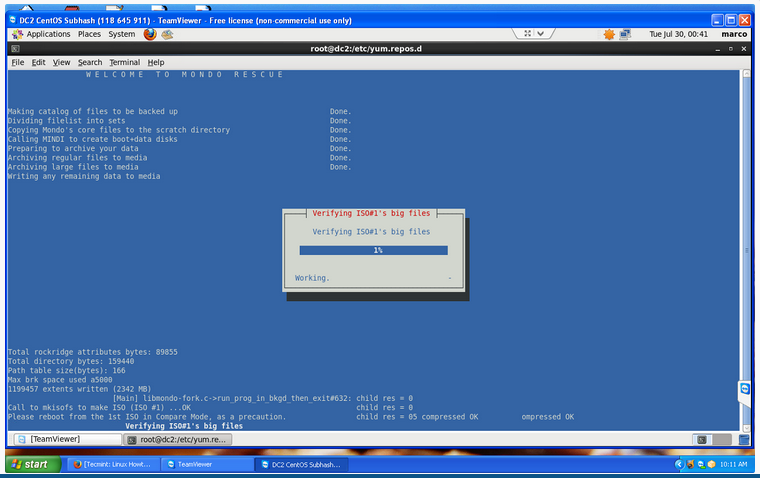This screenshot has width=760, height=478.
Task: Open the Applications menu
Action: point(48,34)
